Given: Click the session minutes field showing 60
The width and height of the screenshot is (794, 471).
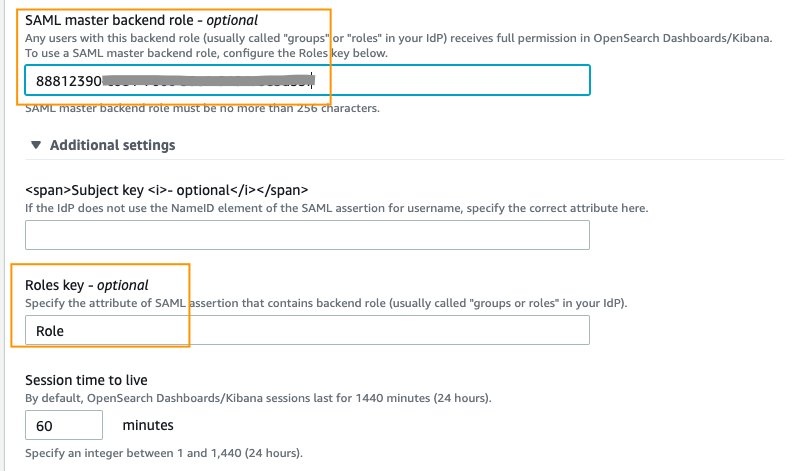Looking at the screenshot, I should [x=64, y=425].
